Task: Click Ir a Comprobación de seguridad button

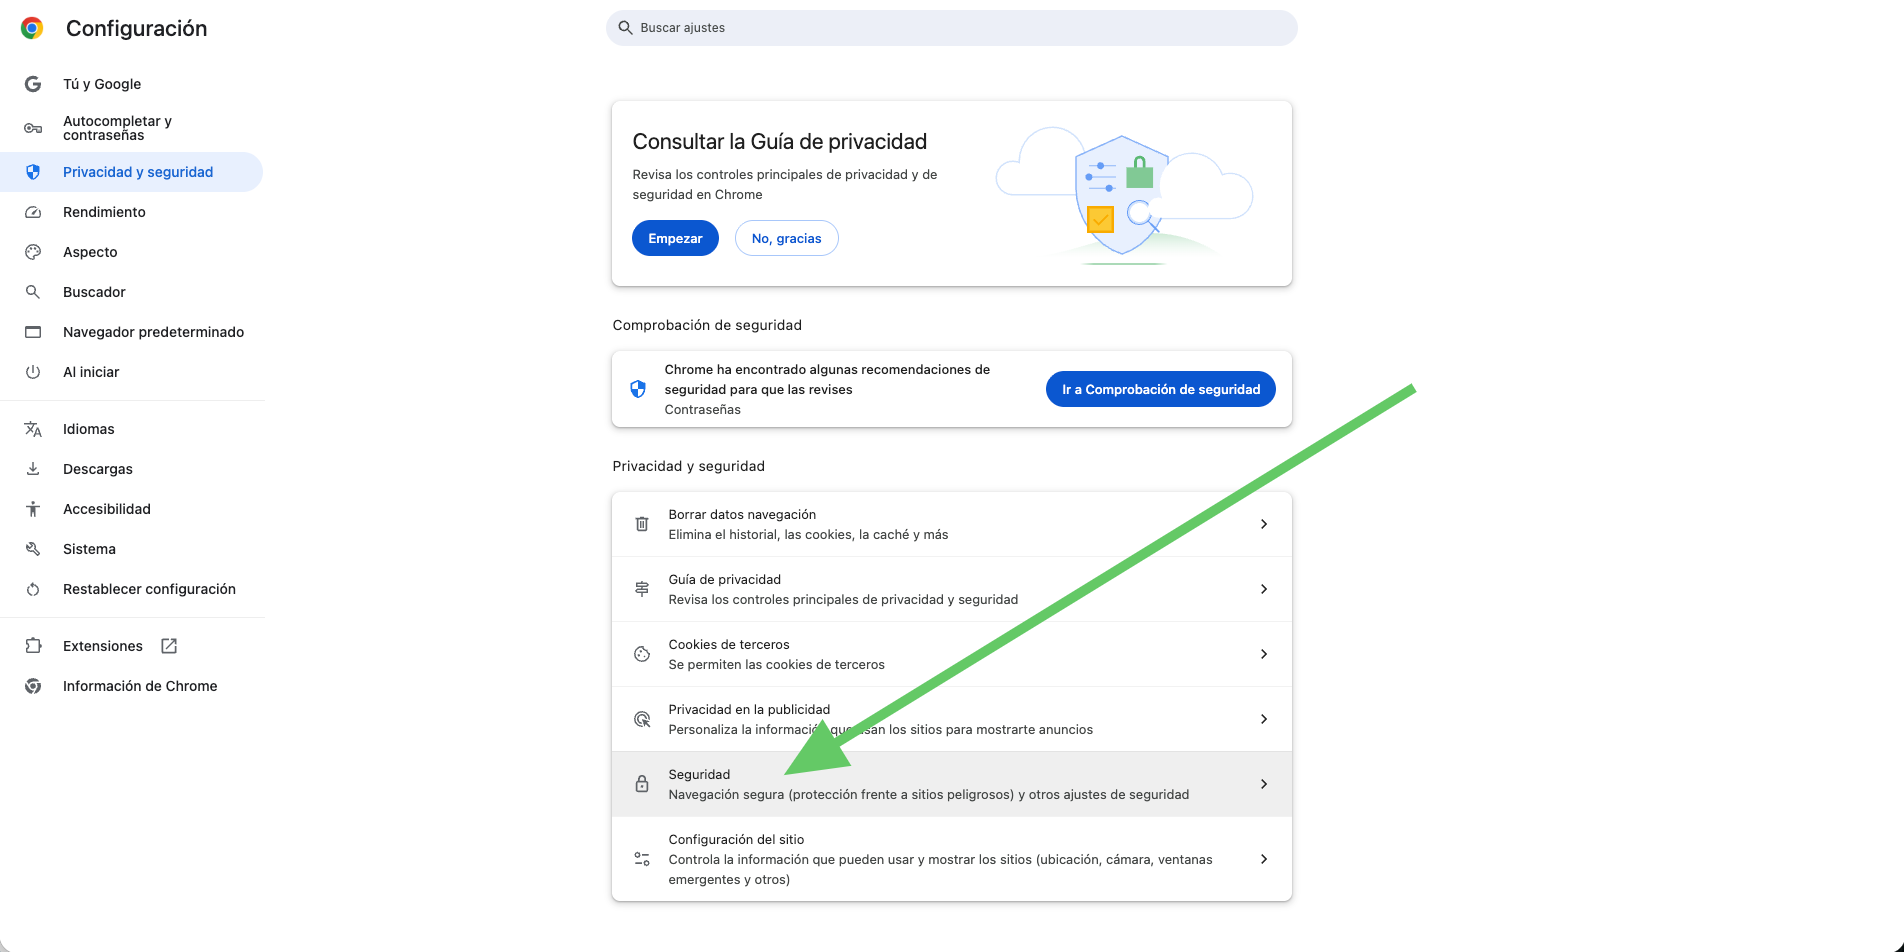Action: pos(1160,389)
